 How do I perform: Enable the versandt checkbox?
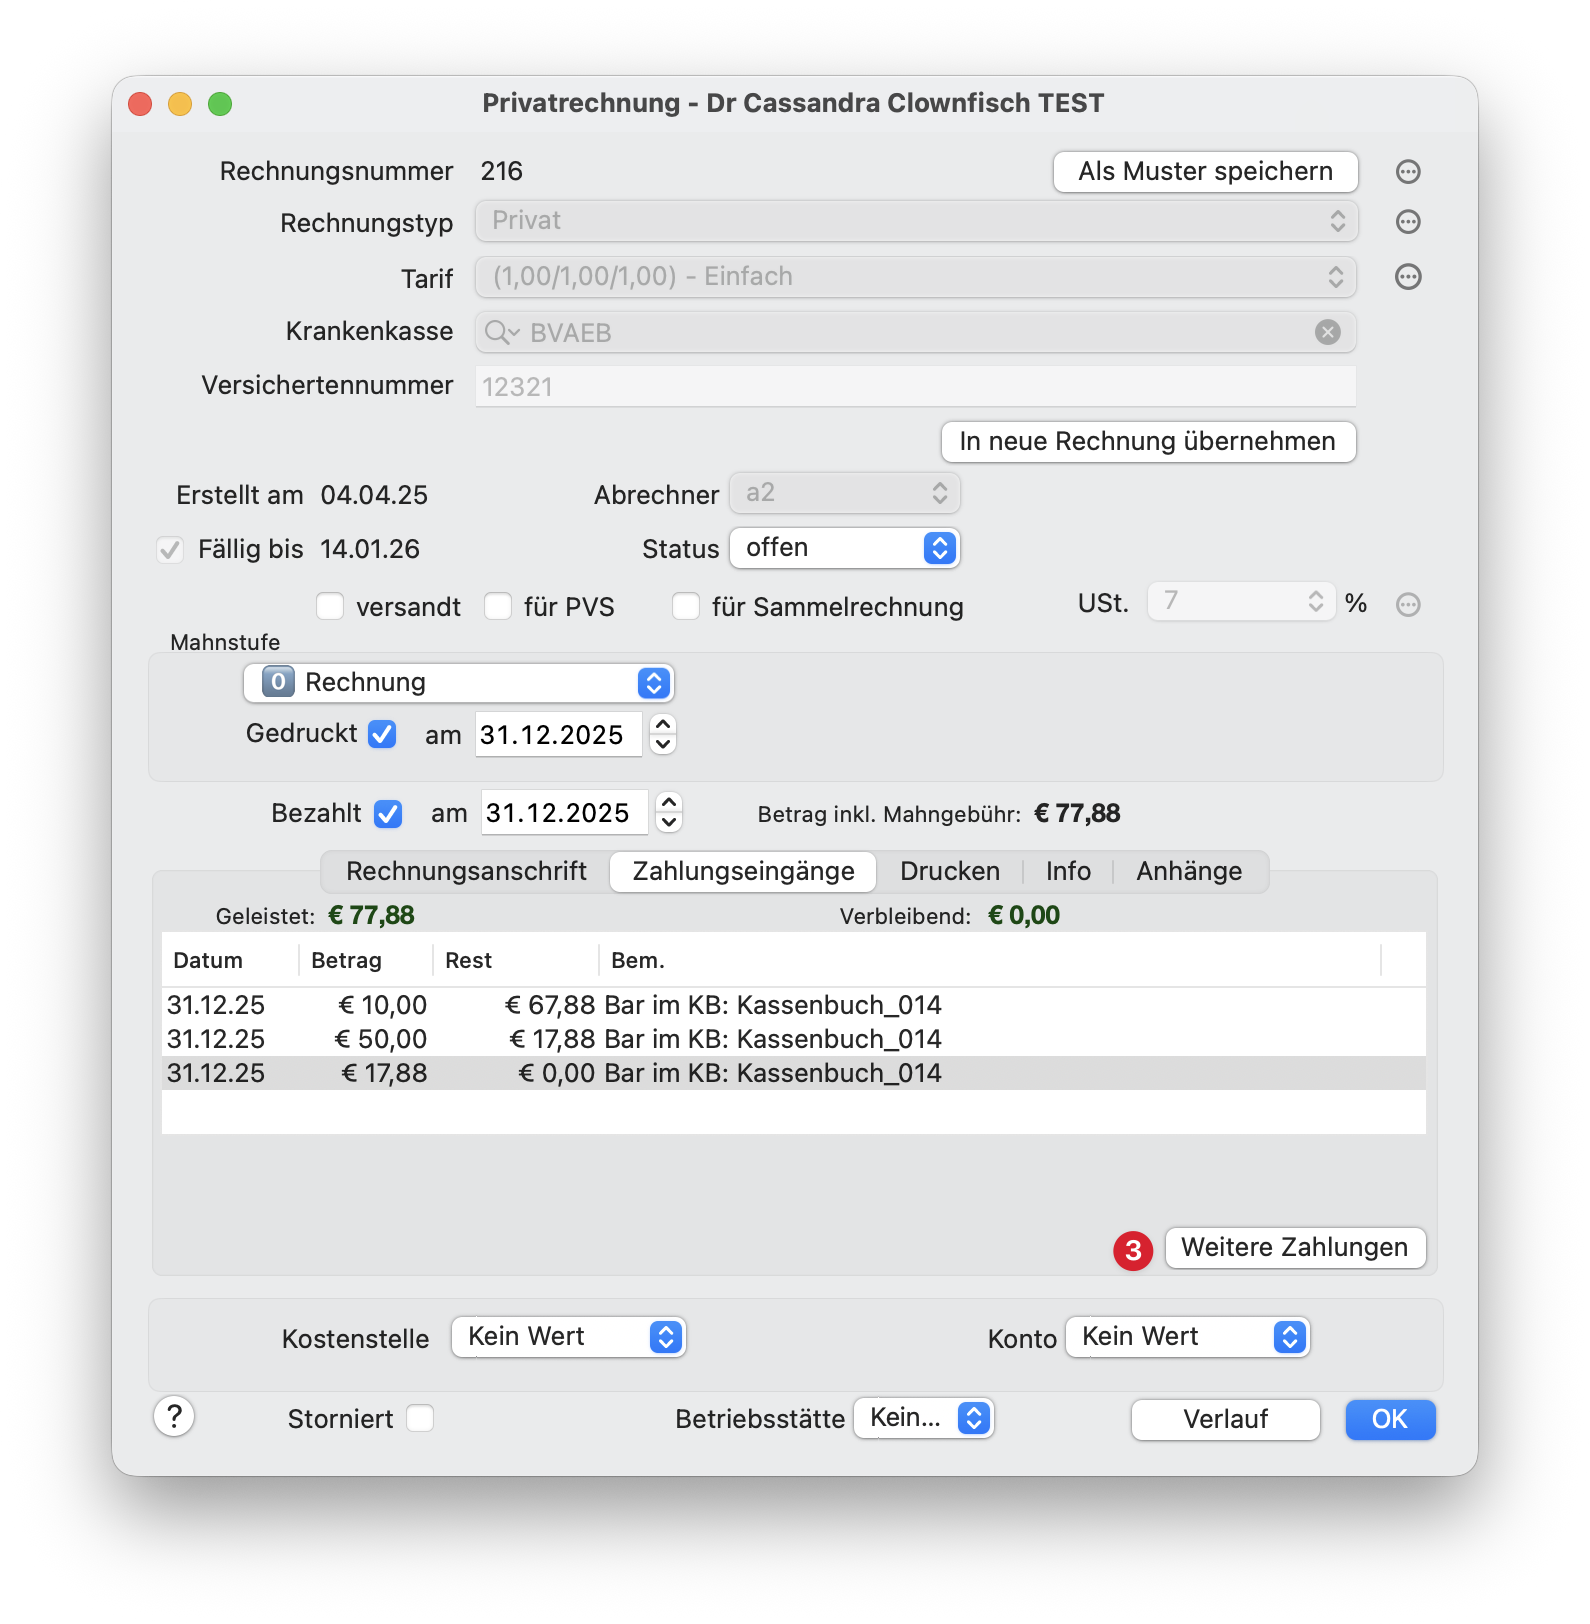point(330,606)
